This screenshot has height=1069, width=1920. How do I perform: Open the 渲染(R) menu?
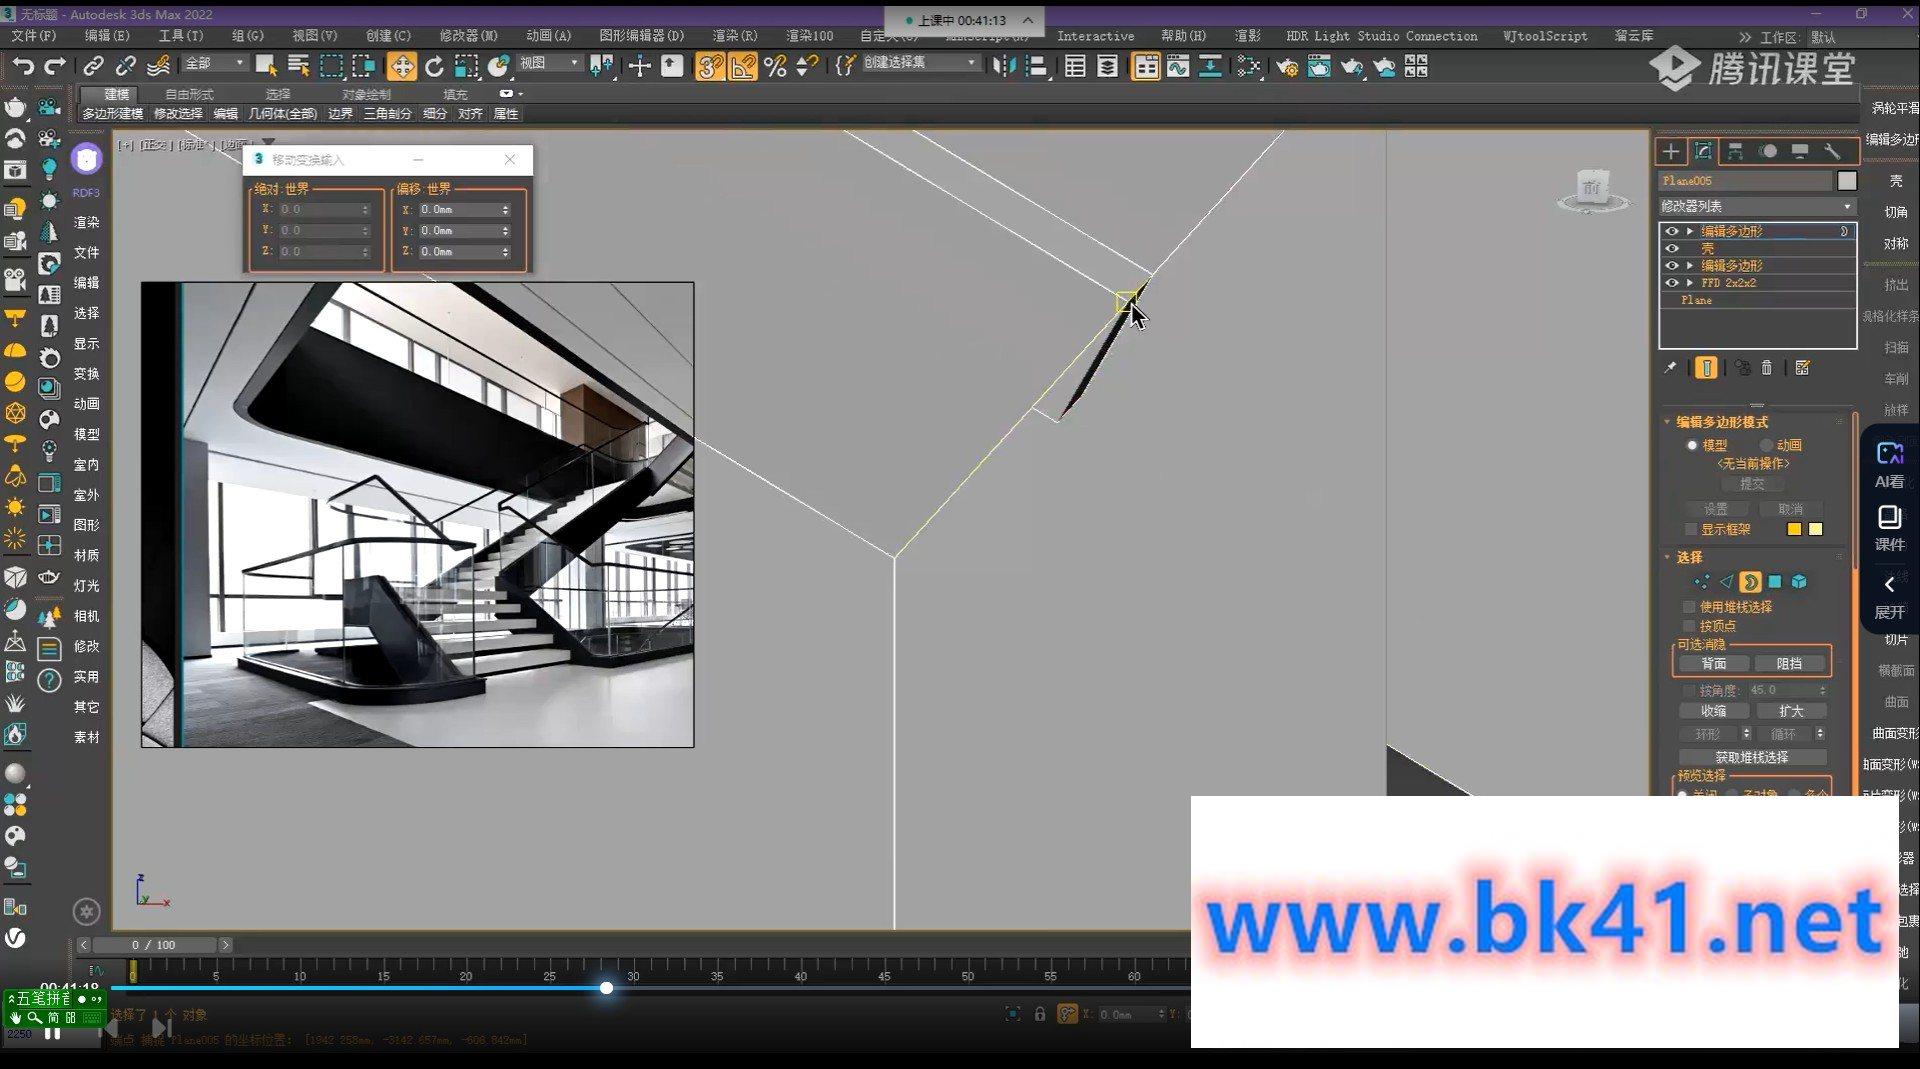click(733, 35)
